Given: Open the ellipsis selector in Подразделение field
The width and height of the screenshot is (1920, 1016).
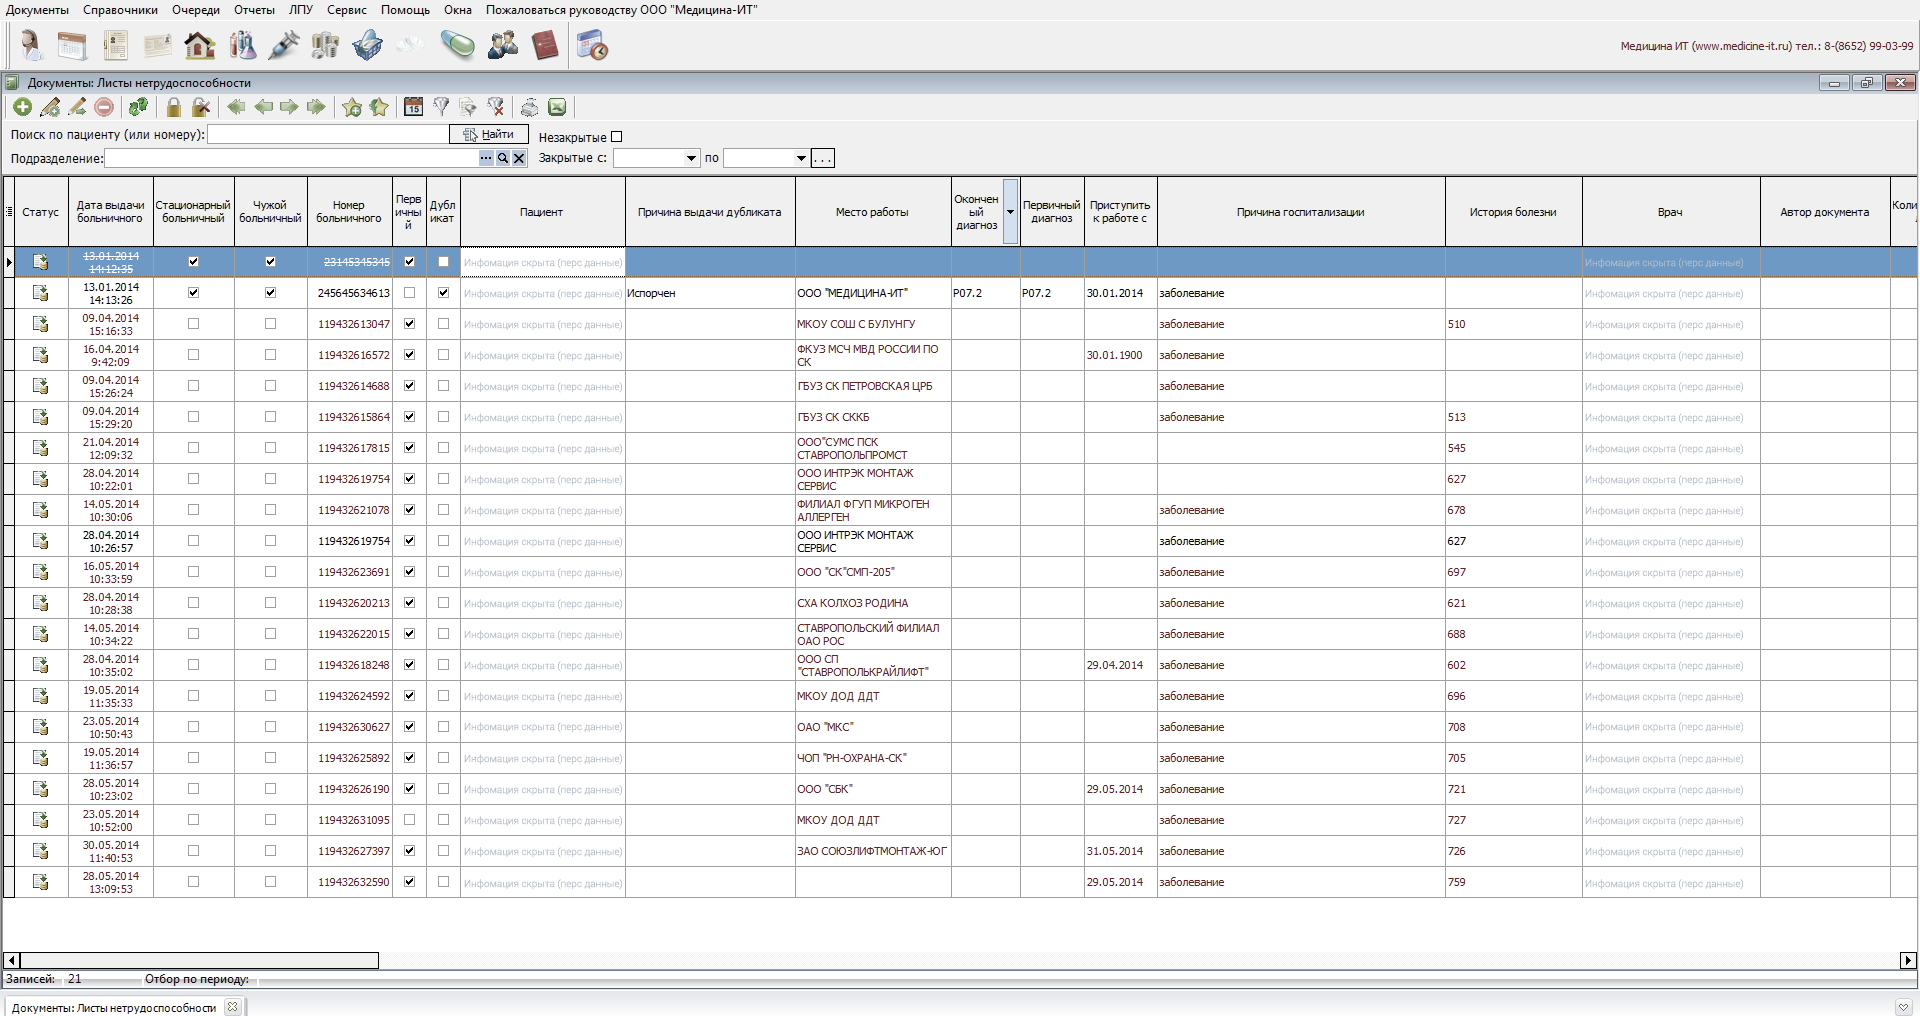Looking at the screenshot, I should (x=486, y=158).
